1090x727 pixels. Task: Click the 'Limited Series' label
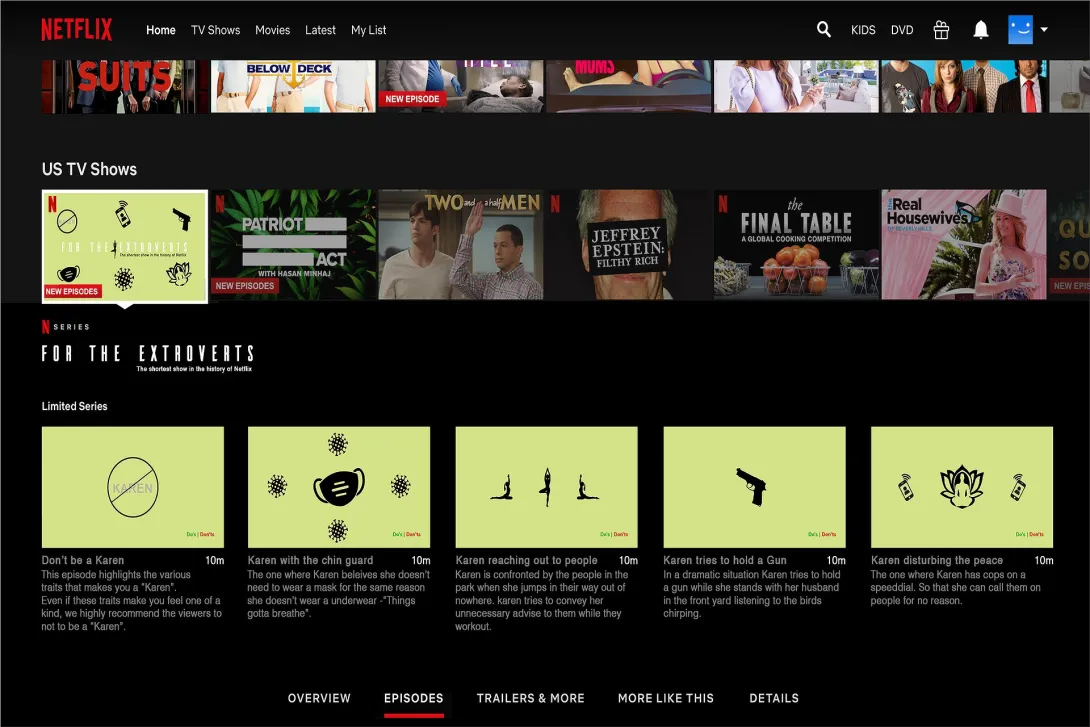tap(74, 406)
